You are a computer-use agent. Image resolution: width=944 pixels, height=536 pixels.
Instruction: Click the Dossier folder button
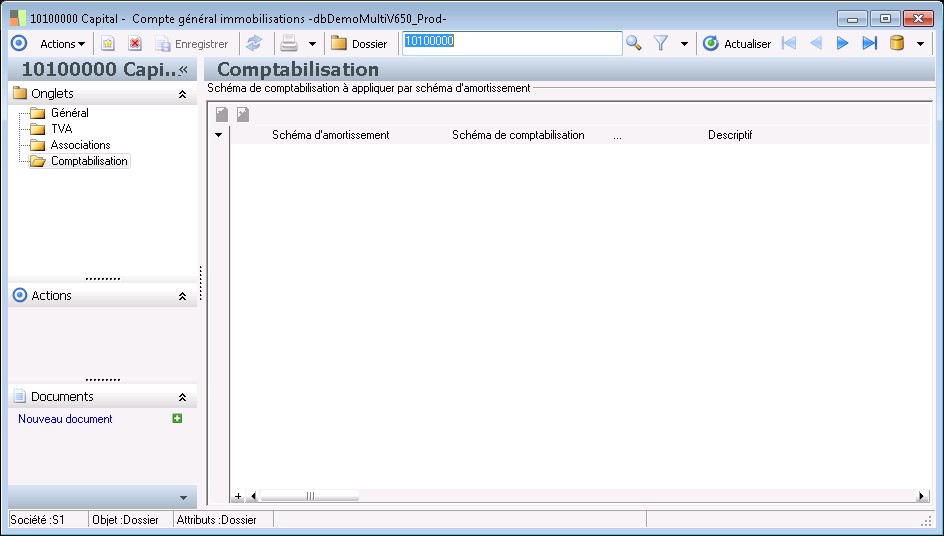coord(359,44)
